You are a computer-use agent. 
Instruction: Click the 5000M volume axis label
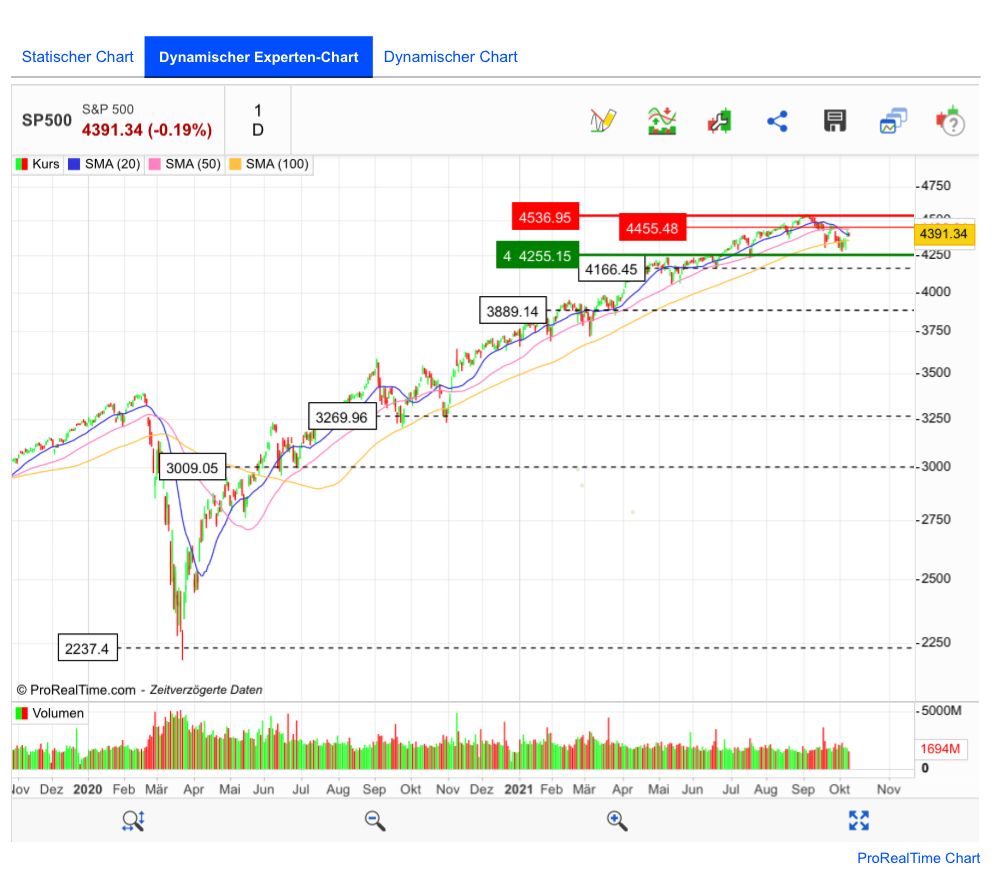click(941, 710)
